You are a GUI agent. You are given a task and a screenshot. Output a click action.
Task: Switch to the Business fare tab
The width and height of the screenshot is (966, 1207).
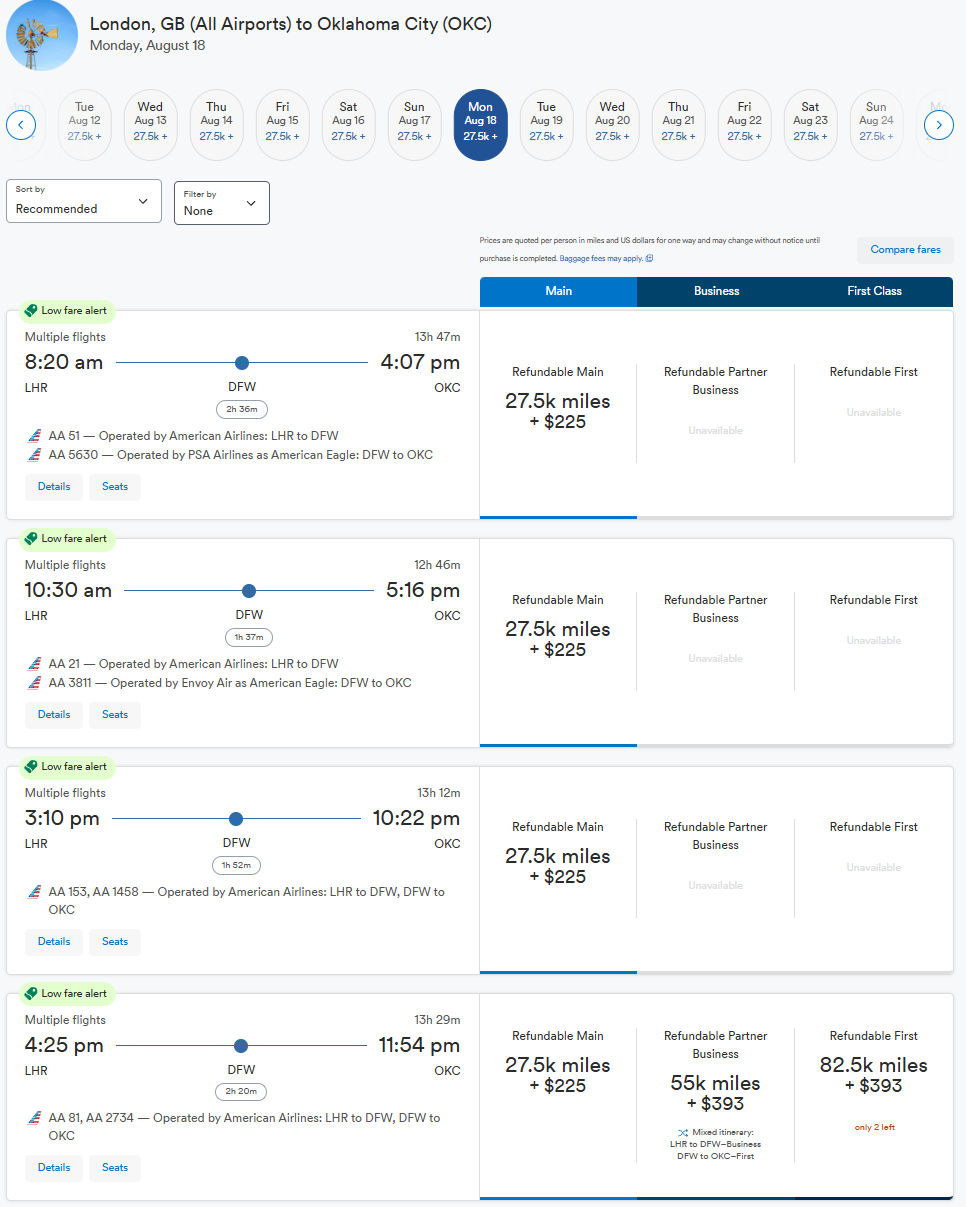(x=716, y=291)
